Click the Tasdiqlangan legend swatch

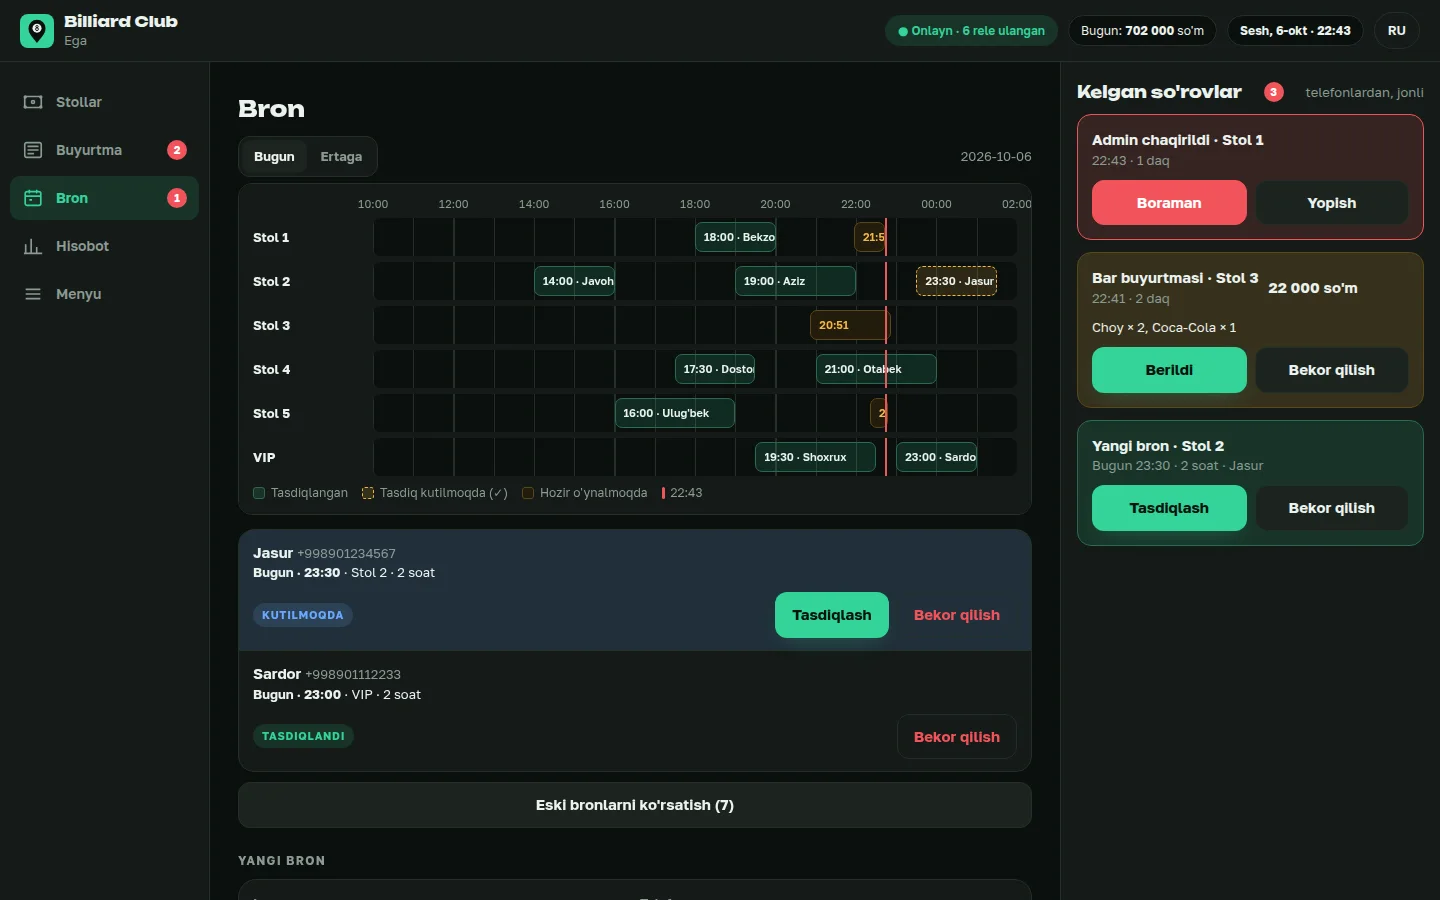tap(259, 493)
